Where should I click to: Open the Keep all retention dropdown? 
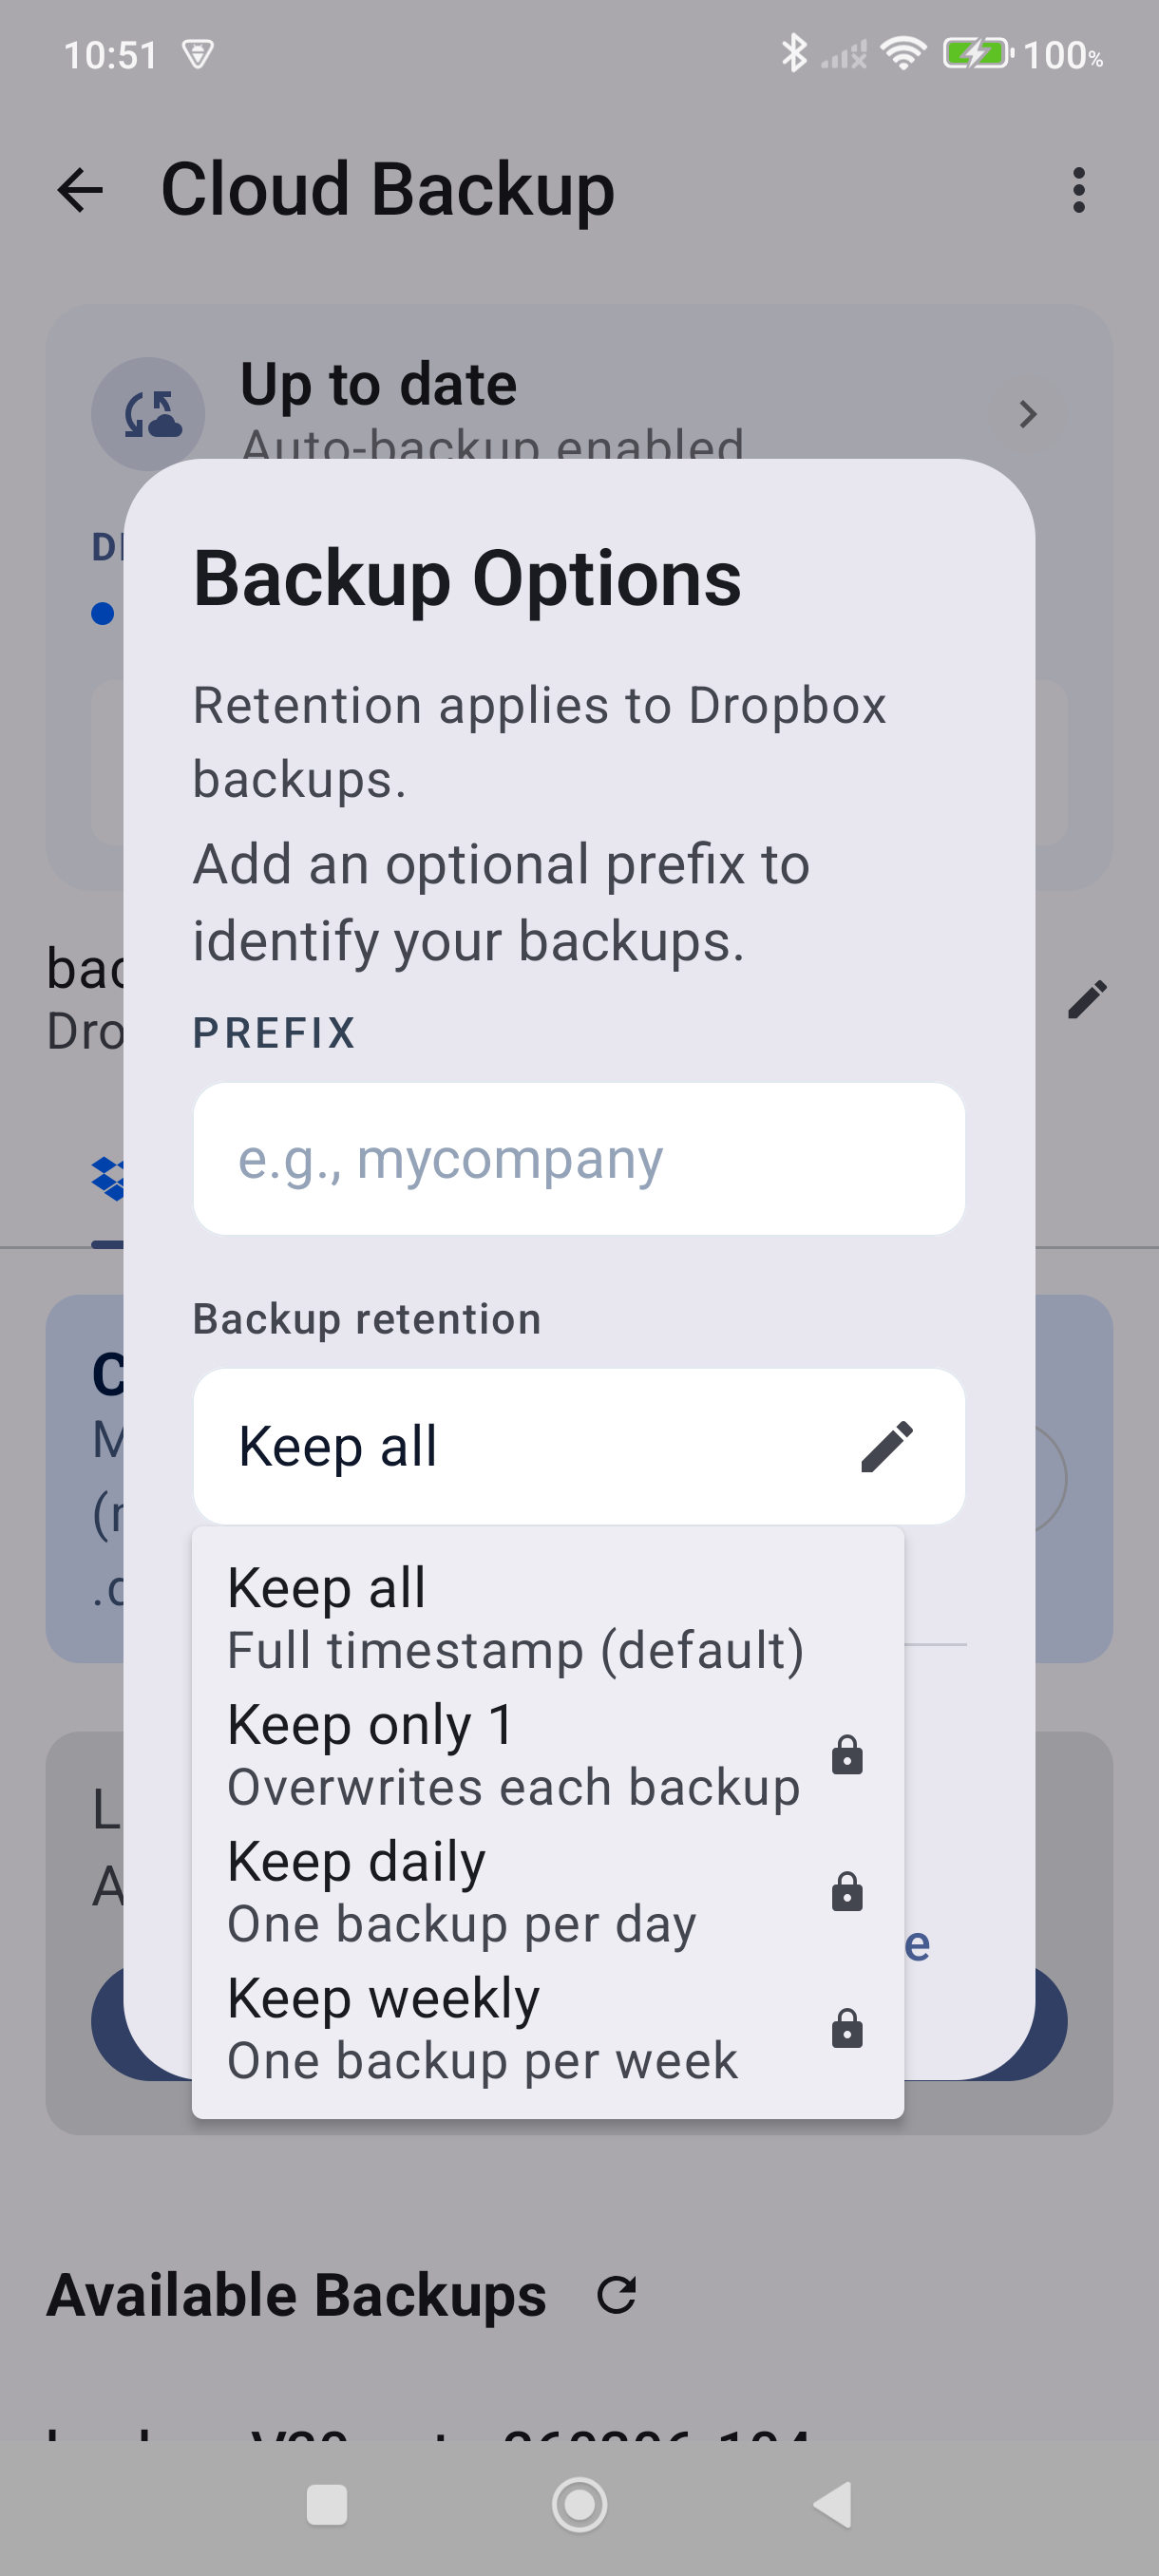pos(540,1447)
